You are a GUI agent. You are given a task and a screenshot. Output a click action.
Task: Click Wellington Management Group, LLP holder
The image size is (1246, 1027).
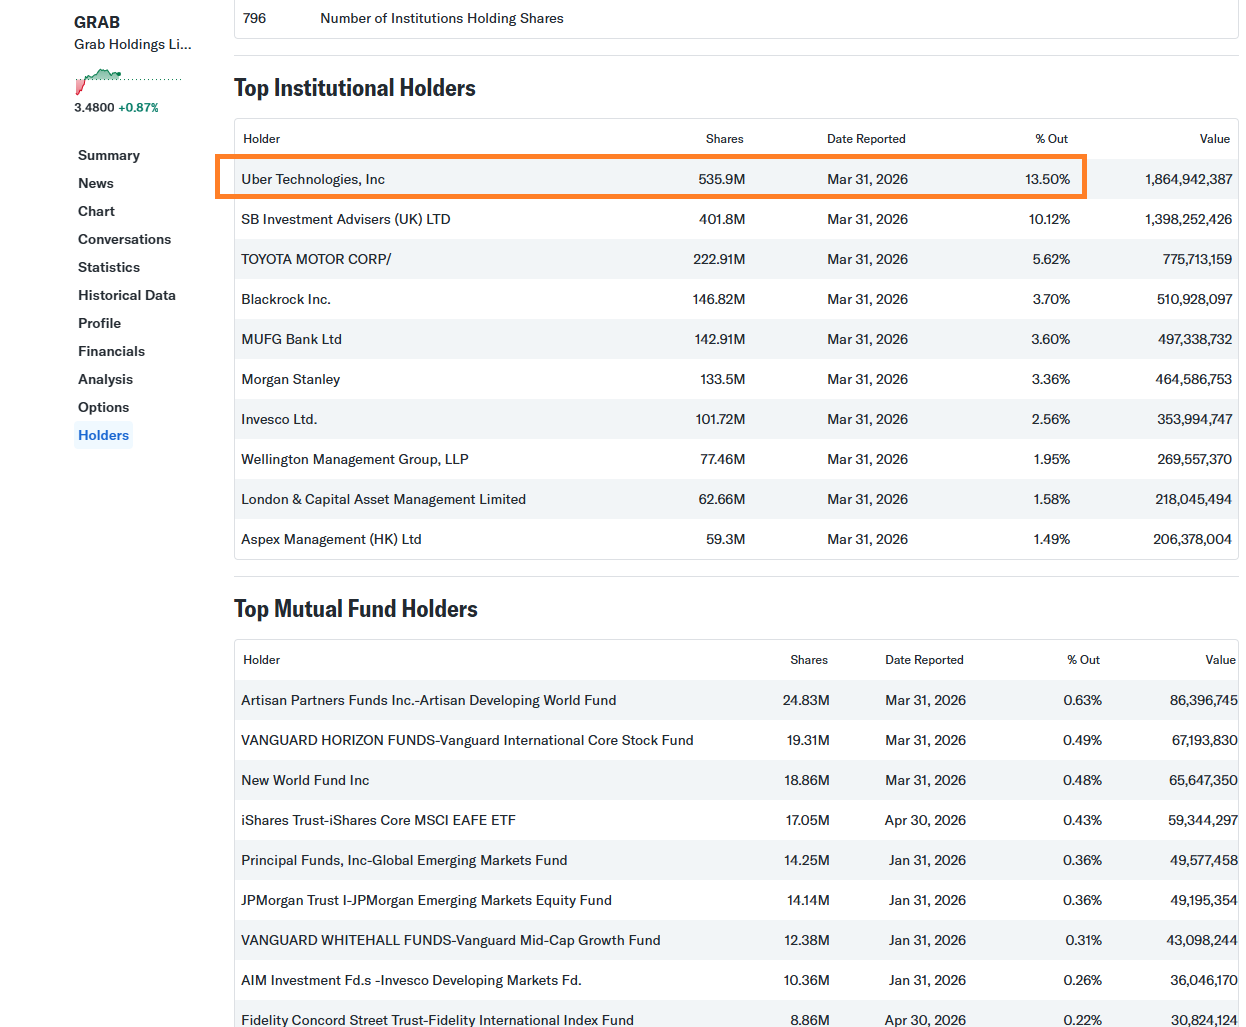(x=354, y=459)
